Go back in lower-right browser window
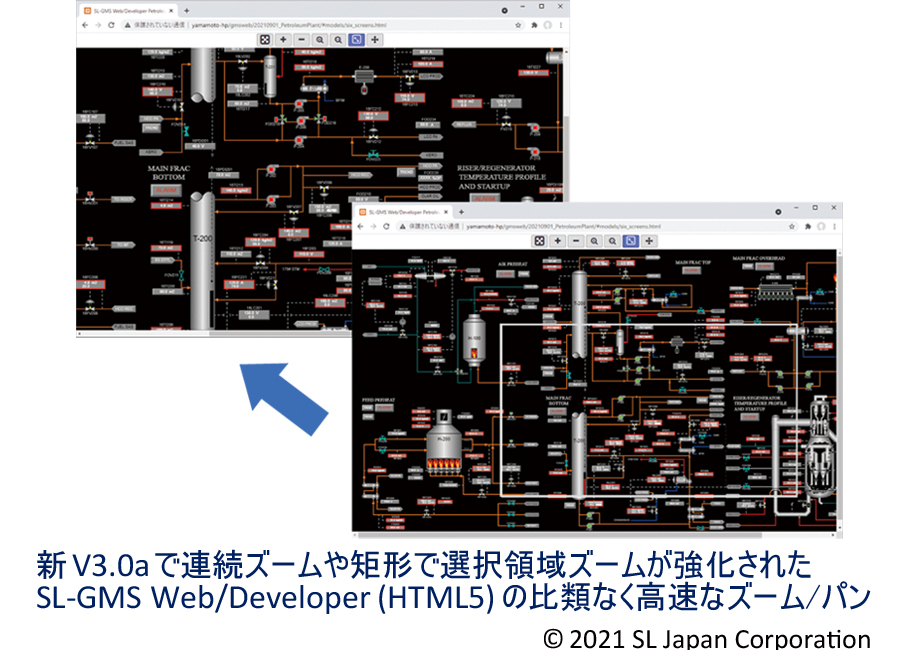 (360, 226)
